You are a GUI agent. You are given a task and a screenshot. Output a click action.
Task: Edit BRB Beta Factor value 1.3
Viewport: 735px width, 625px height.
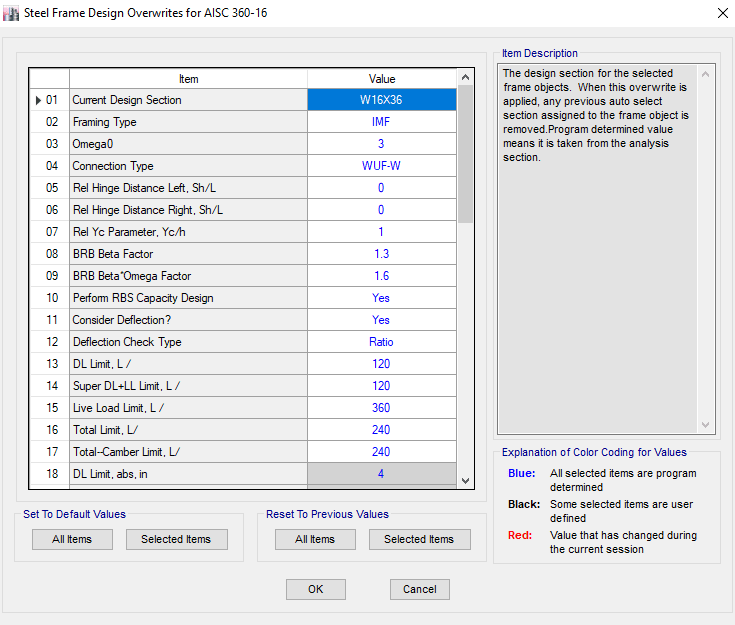point(382,254)
